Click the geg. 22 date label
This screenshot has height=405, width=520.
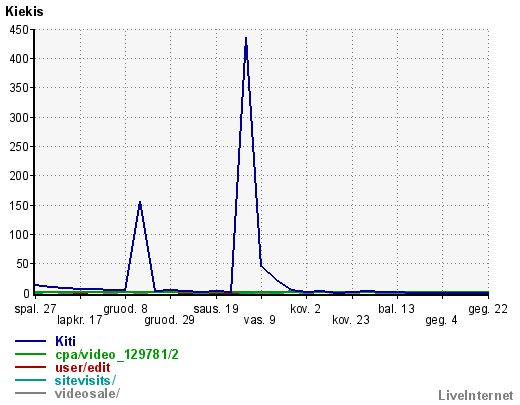coord(488,309)
